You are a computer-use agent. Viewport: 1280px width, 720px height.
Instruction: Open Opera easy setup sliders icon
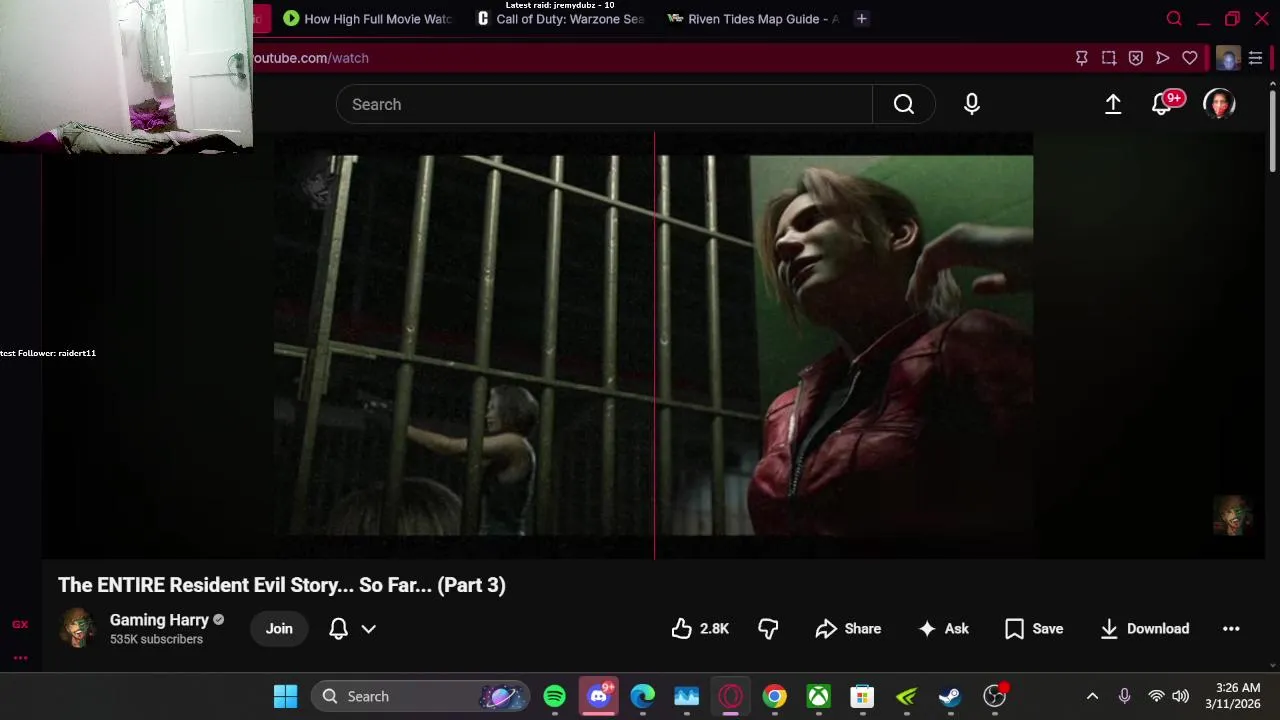[1256, 58]
